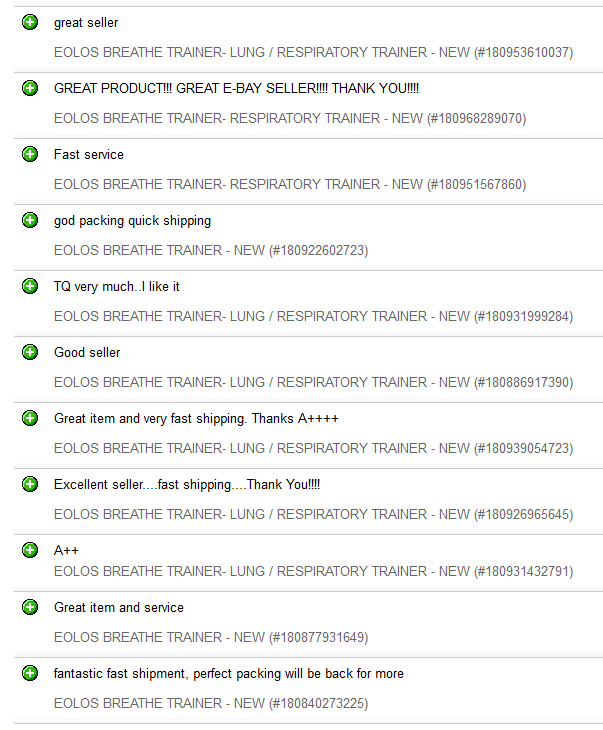Image resolution: width=603 pixels, height=730 pixels.
Task: Open item listing #180886917390
Action: click(313, 383)
